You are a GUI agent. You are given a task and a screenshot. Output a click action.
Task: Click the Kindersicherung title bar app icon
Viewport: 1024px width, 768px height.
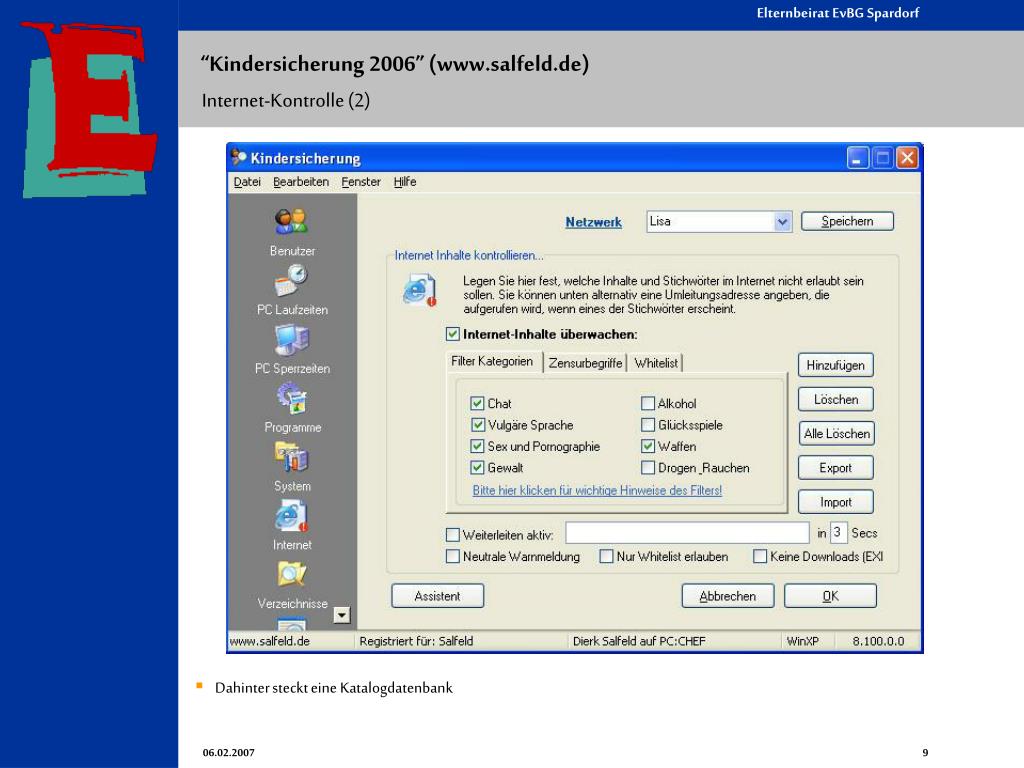pyautogui.click(x=238, y=157)
